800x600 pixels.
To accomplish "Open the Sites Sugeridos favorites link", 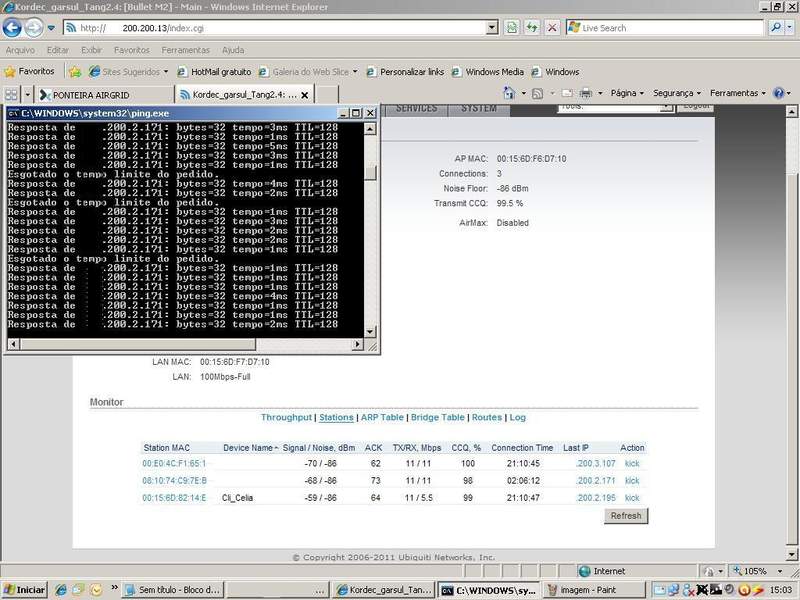I will [x=128, y=72].
